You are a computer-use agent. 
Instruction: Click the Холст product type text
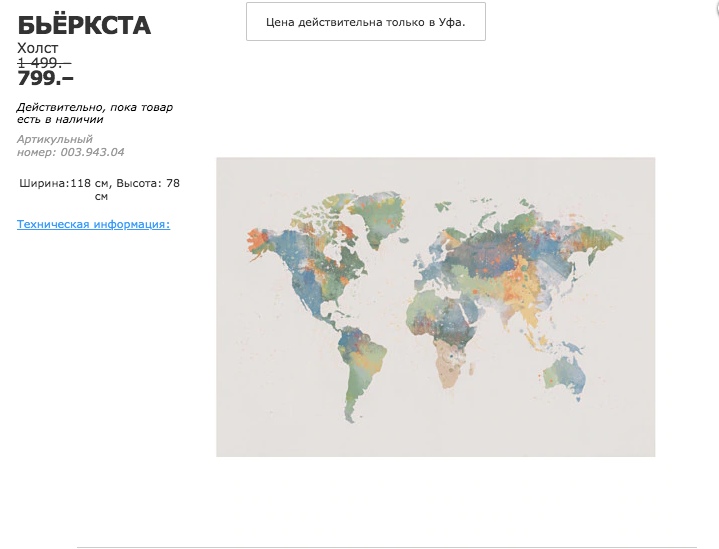tap(38, 48)
